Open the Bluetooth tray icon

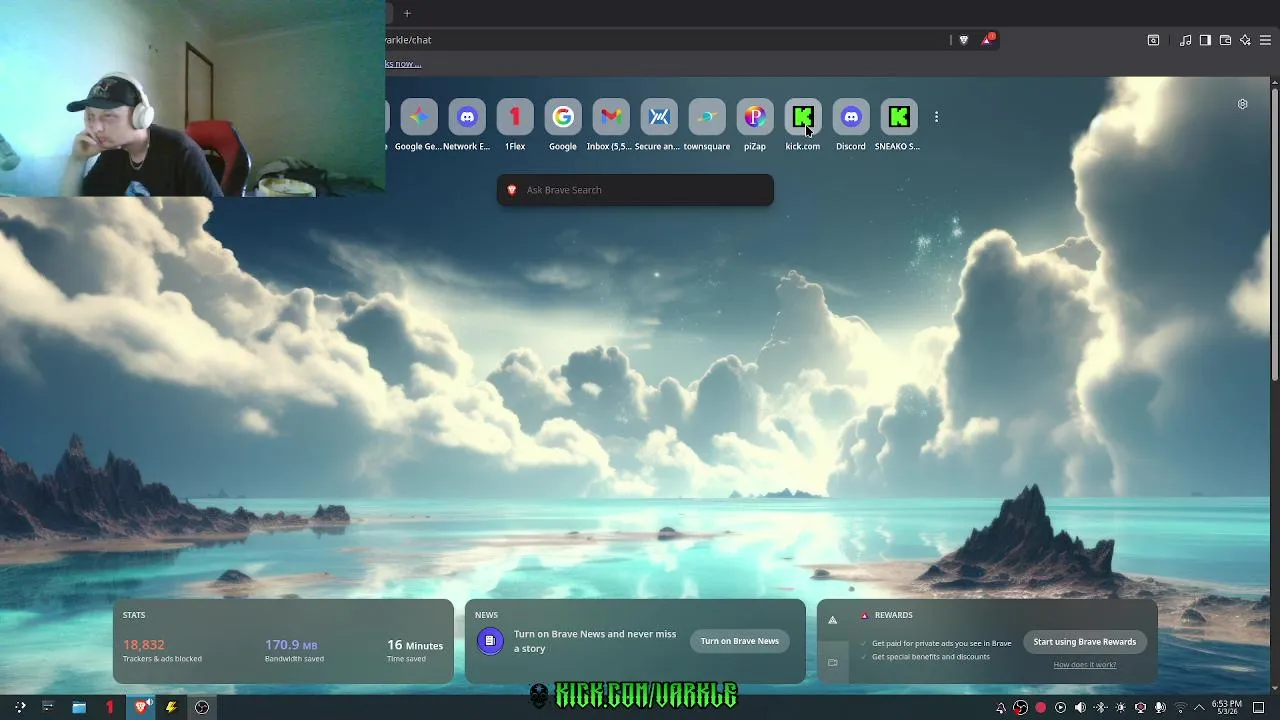point(1100,708)
